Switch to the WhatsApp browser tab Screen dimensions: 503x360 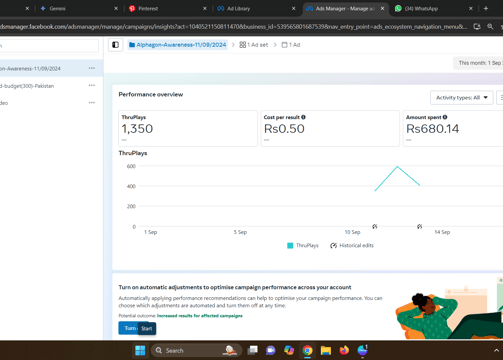click(421, 9)
